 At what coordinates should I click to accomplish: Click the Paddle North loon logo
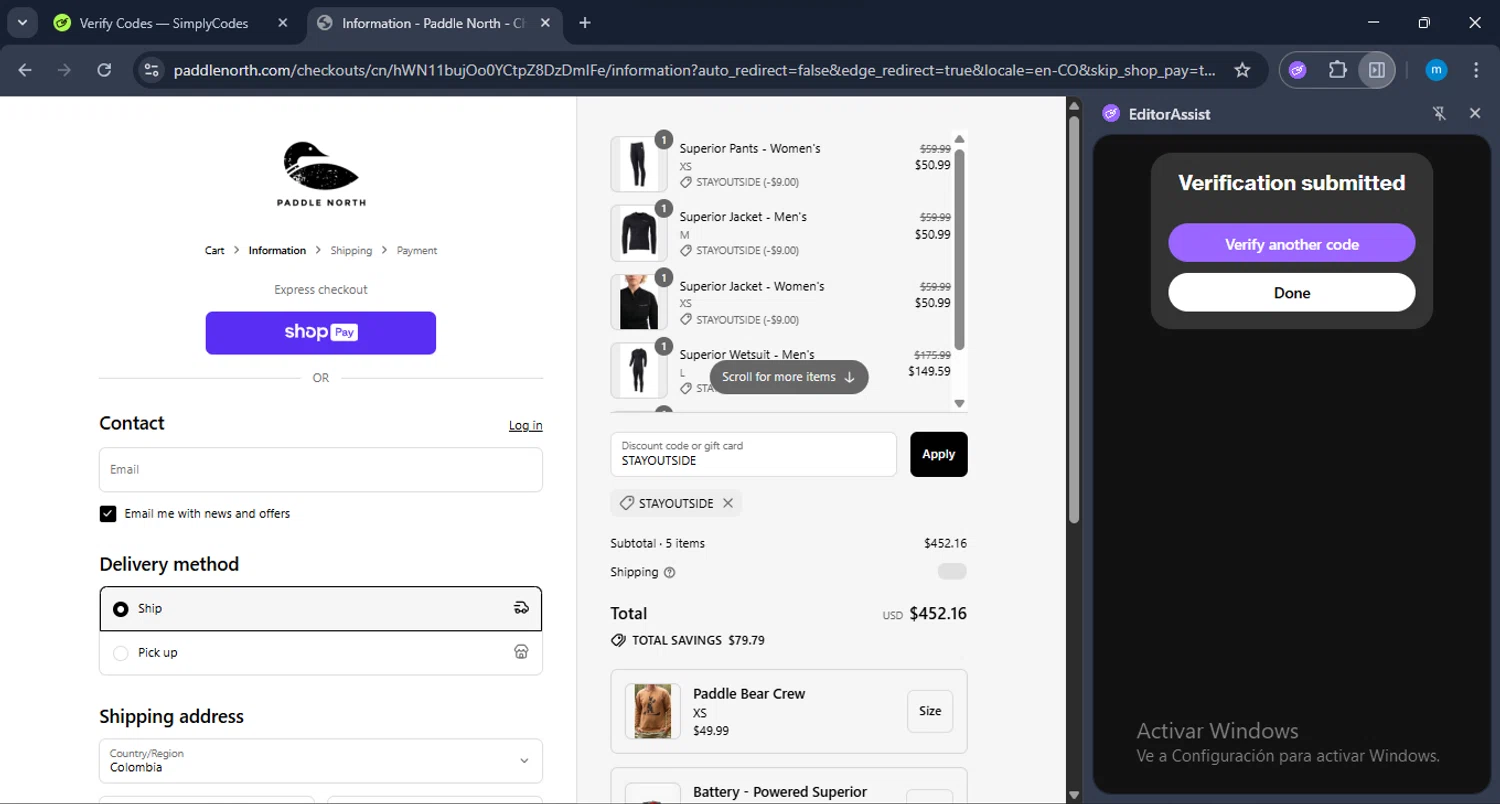point(321,173)
